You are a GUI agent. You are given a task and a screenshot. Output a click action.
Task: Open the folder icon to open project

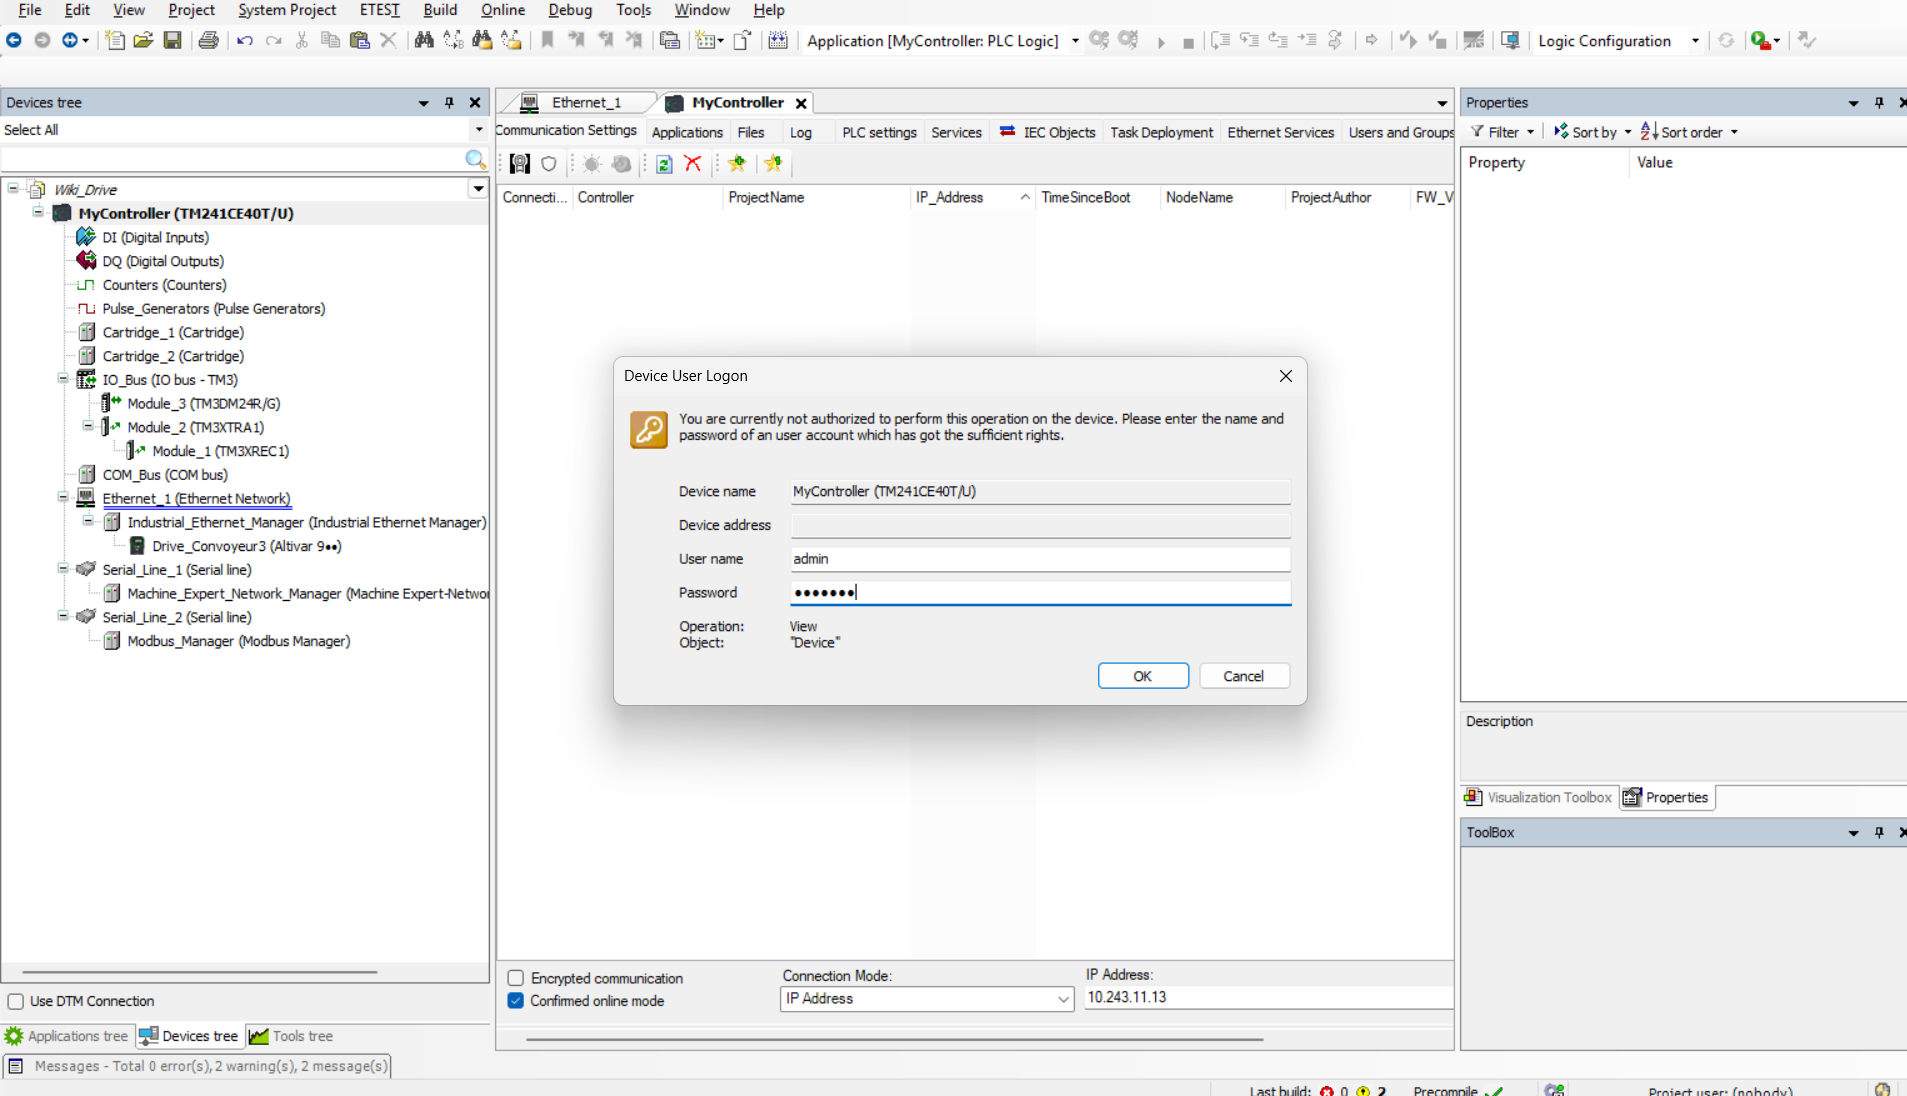143,40
